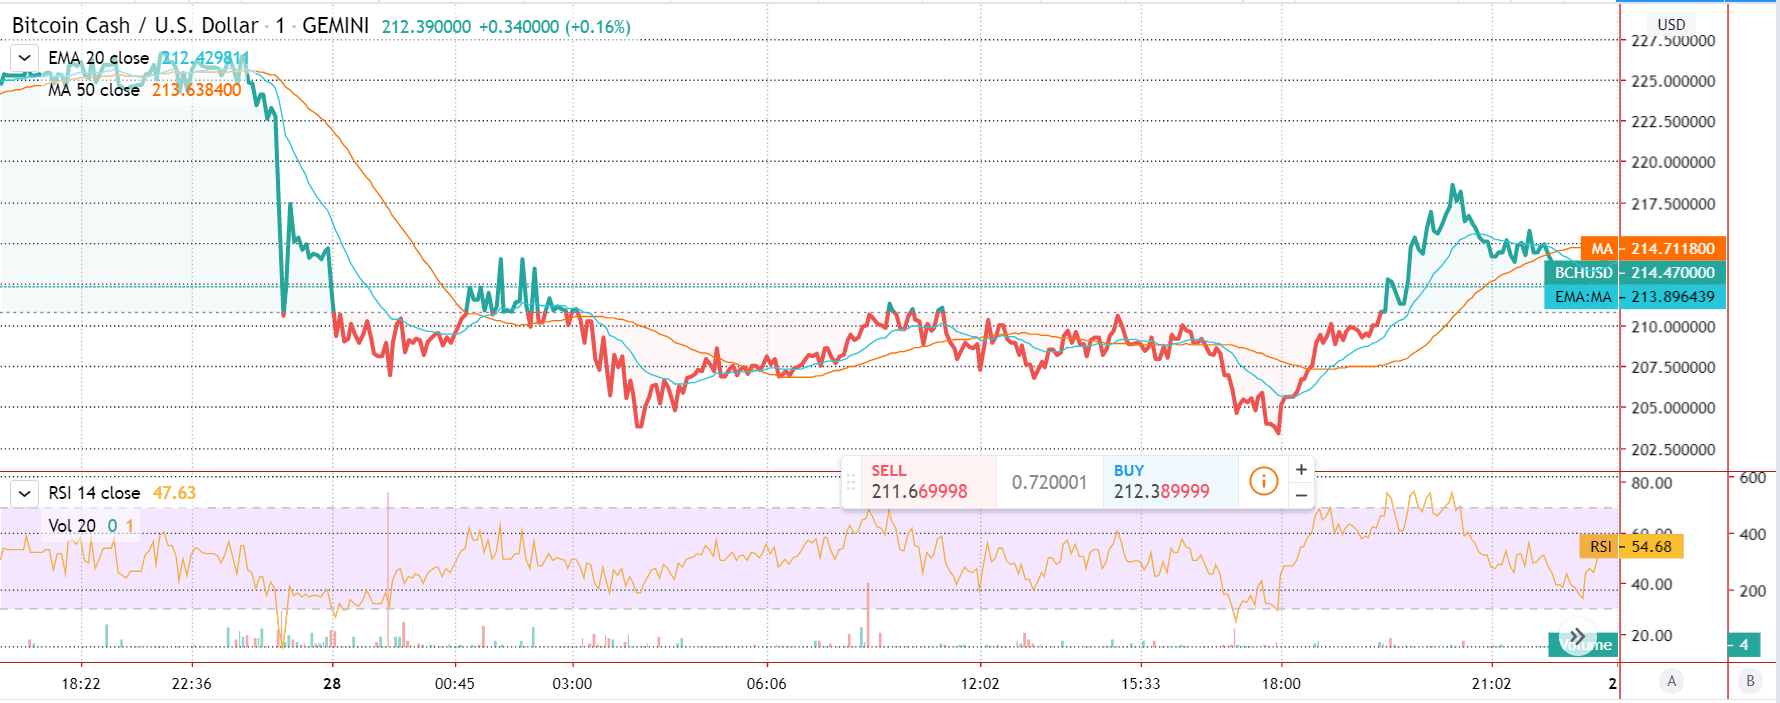Collapse the EMA/MA indicator legend arrow
The height and width of the screenshot is (703, 1780).
(24, 58)
